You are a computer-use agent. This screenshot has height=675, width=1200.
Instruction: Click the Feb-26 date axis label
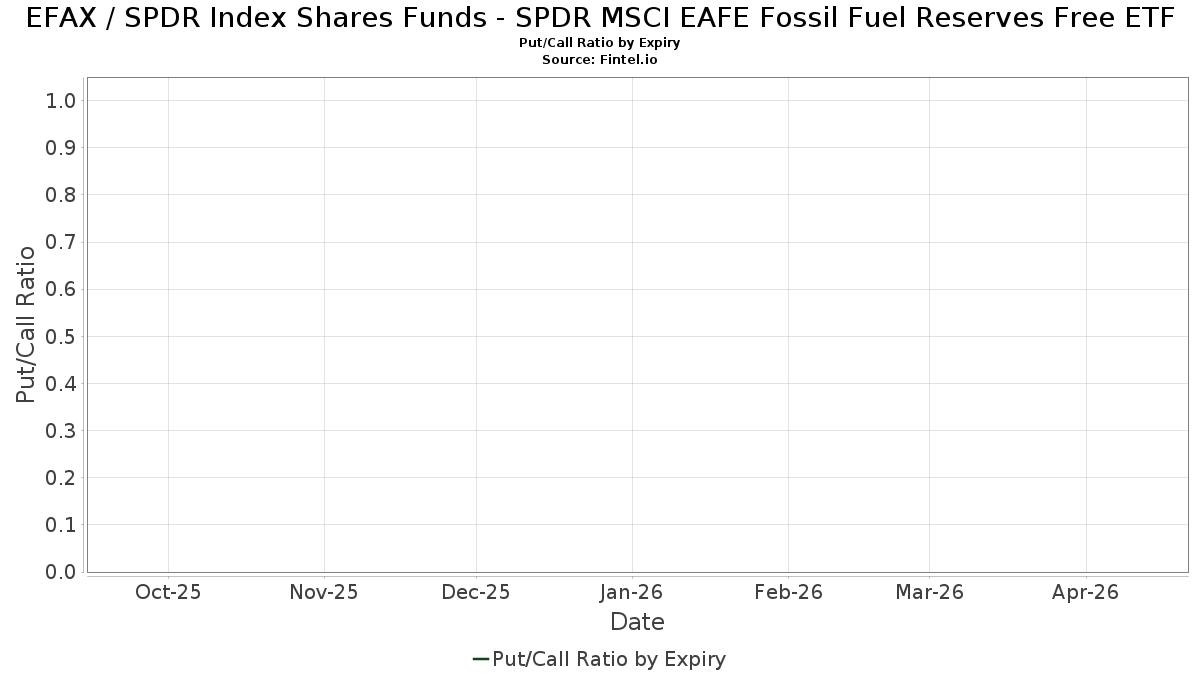pos(789,592)
